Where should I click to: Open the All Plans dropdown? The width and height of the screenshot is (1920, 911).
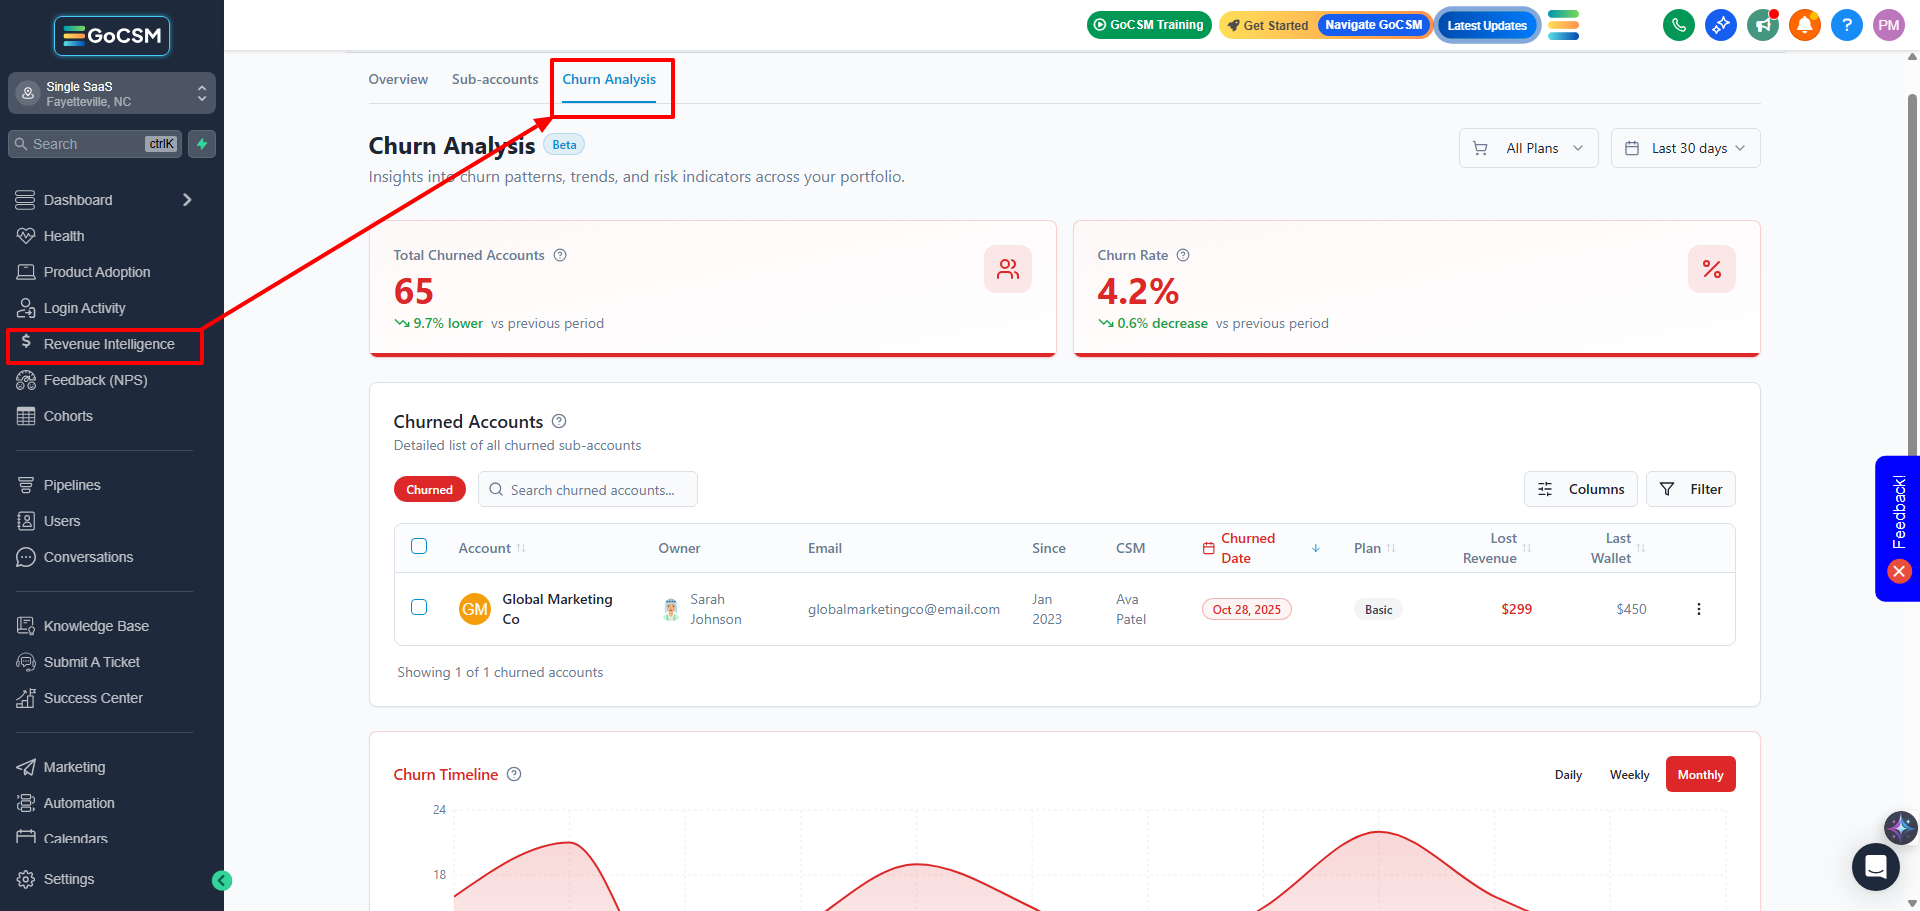[x=1528, y=148]
